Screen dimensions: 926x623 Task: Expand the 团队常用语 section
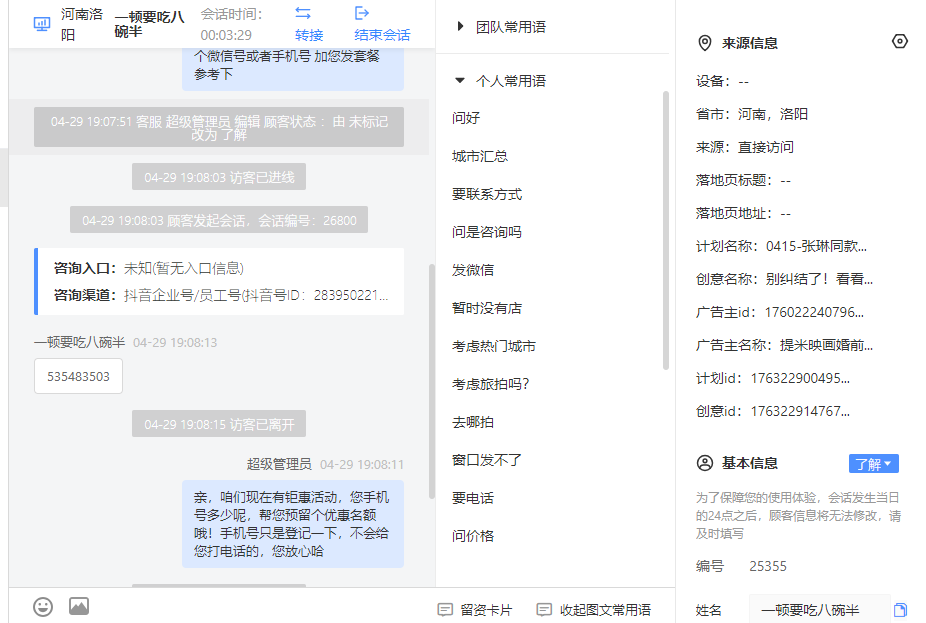(x=460, y=27)
